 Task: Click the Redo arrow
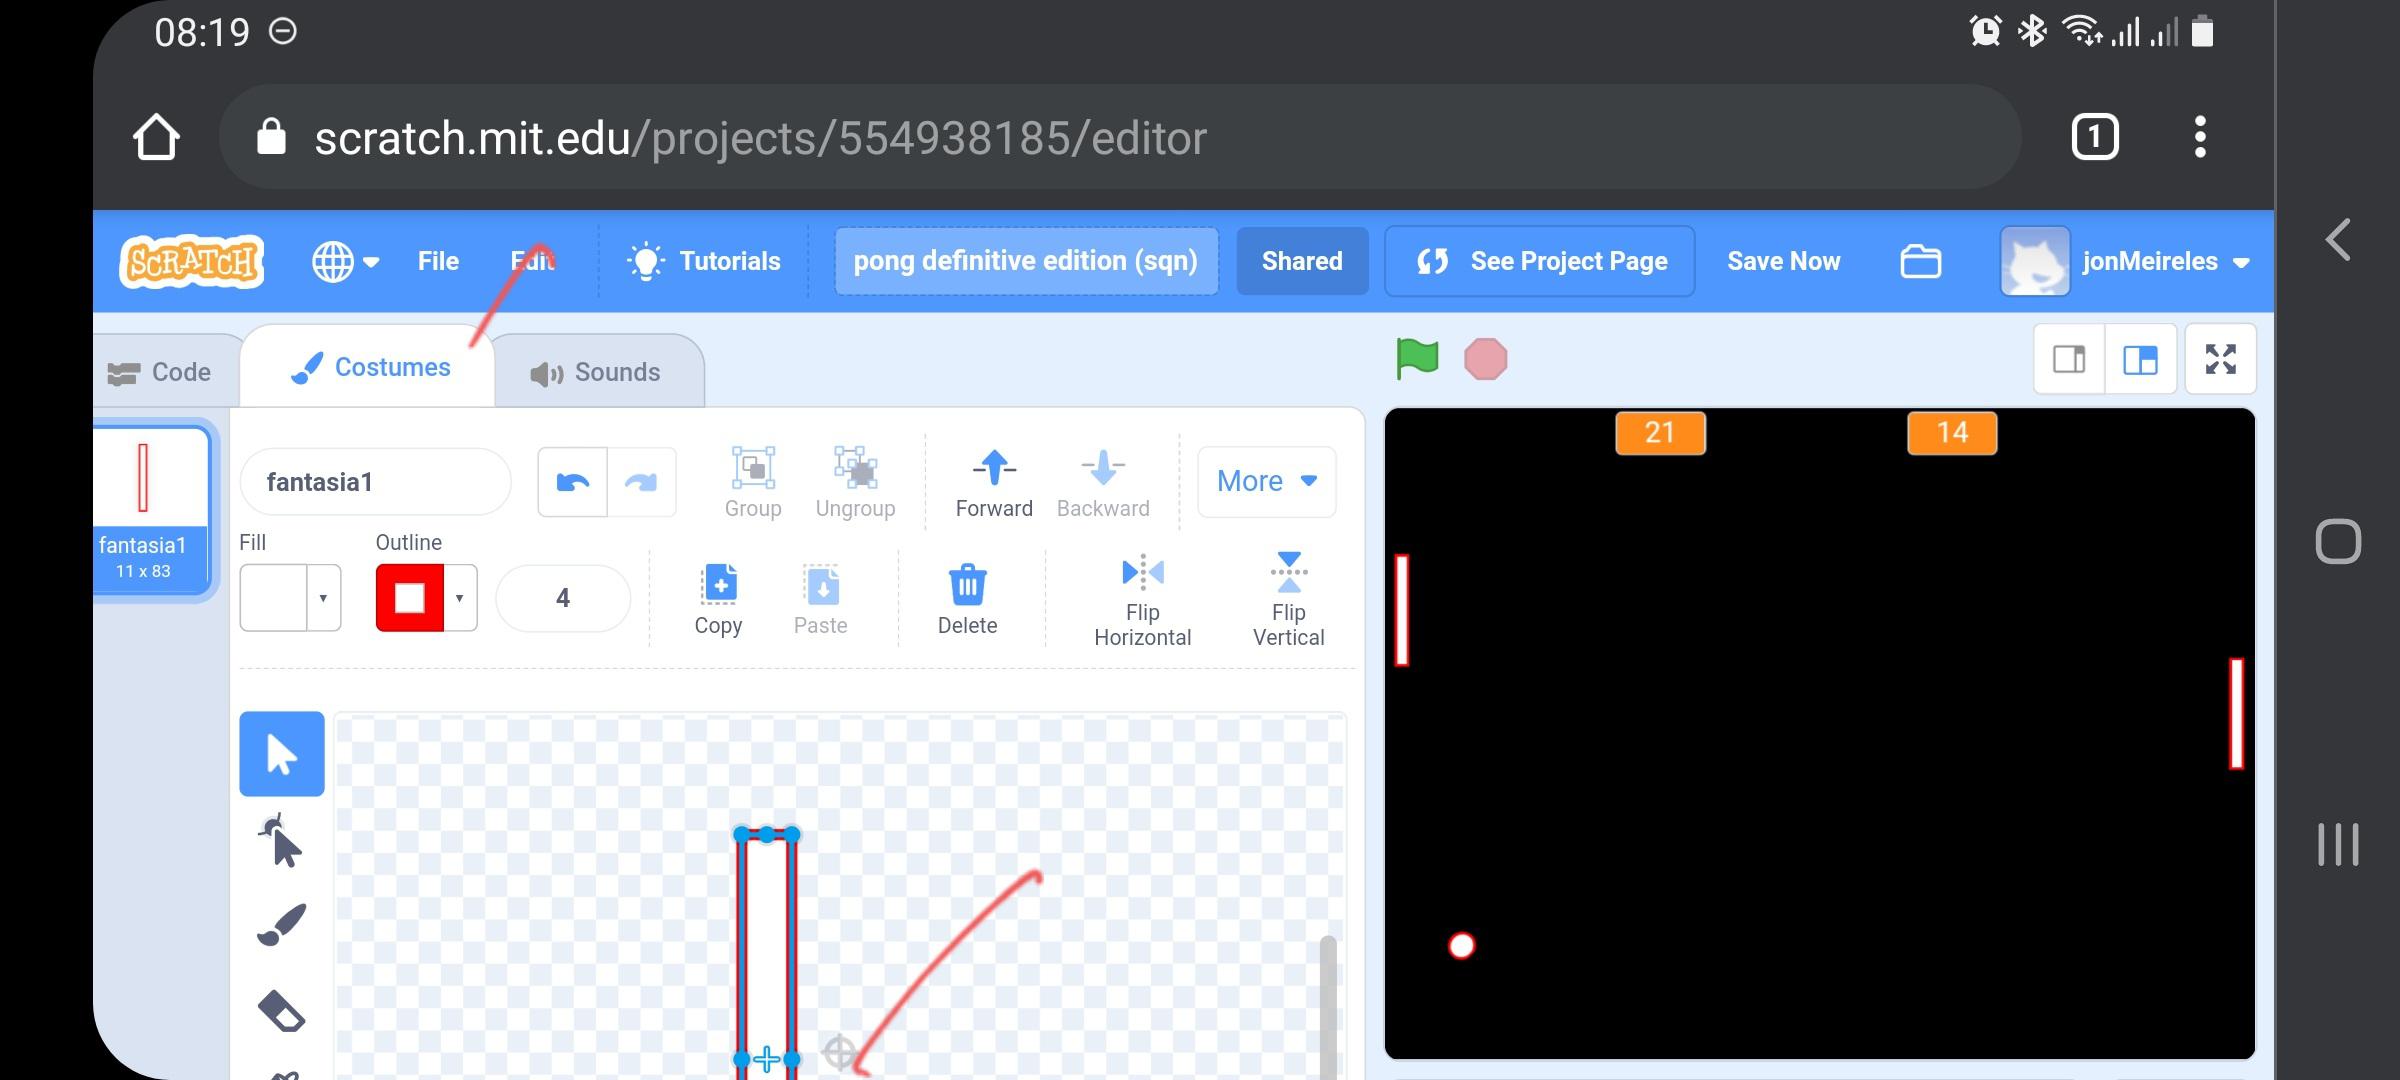[x=641, y=482]
